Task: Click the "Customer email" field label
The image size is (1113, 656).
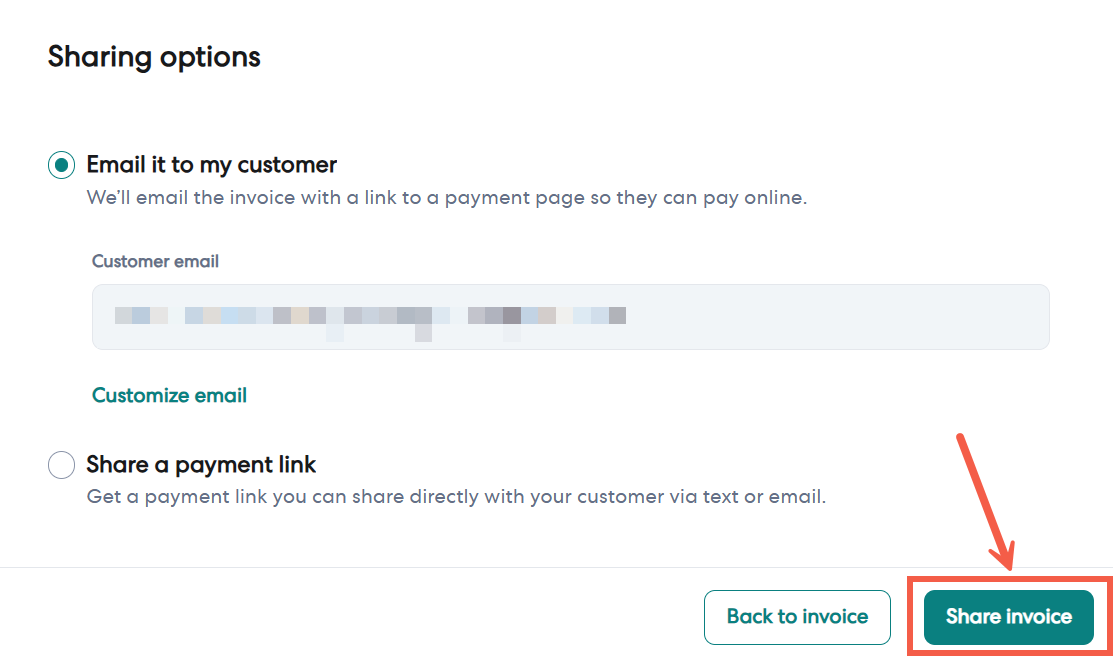Action: (x=155, y=261)
